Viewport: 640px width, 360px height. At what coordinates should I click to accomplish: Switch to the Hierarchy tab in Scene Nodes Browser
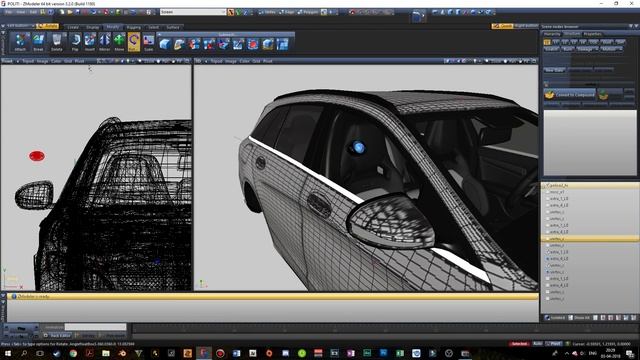click(x=552, y=34)
